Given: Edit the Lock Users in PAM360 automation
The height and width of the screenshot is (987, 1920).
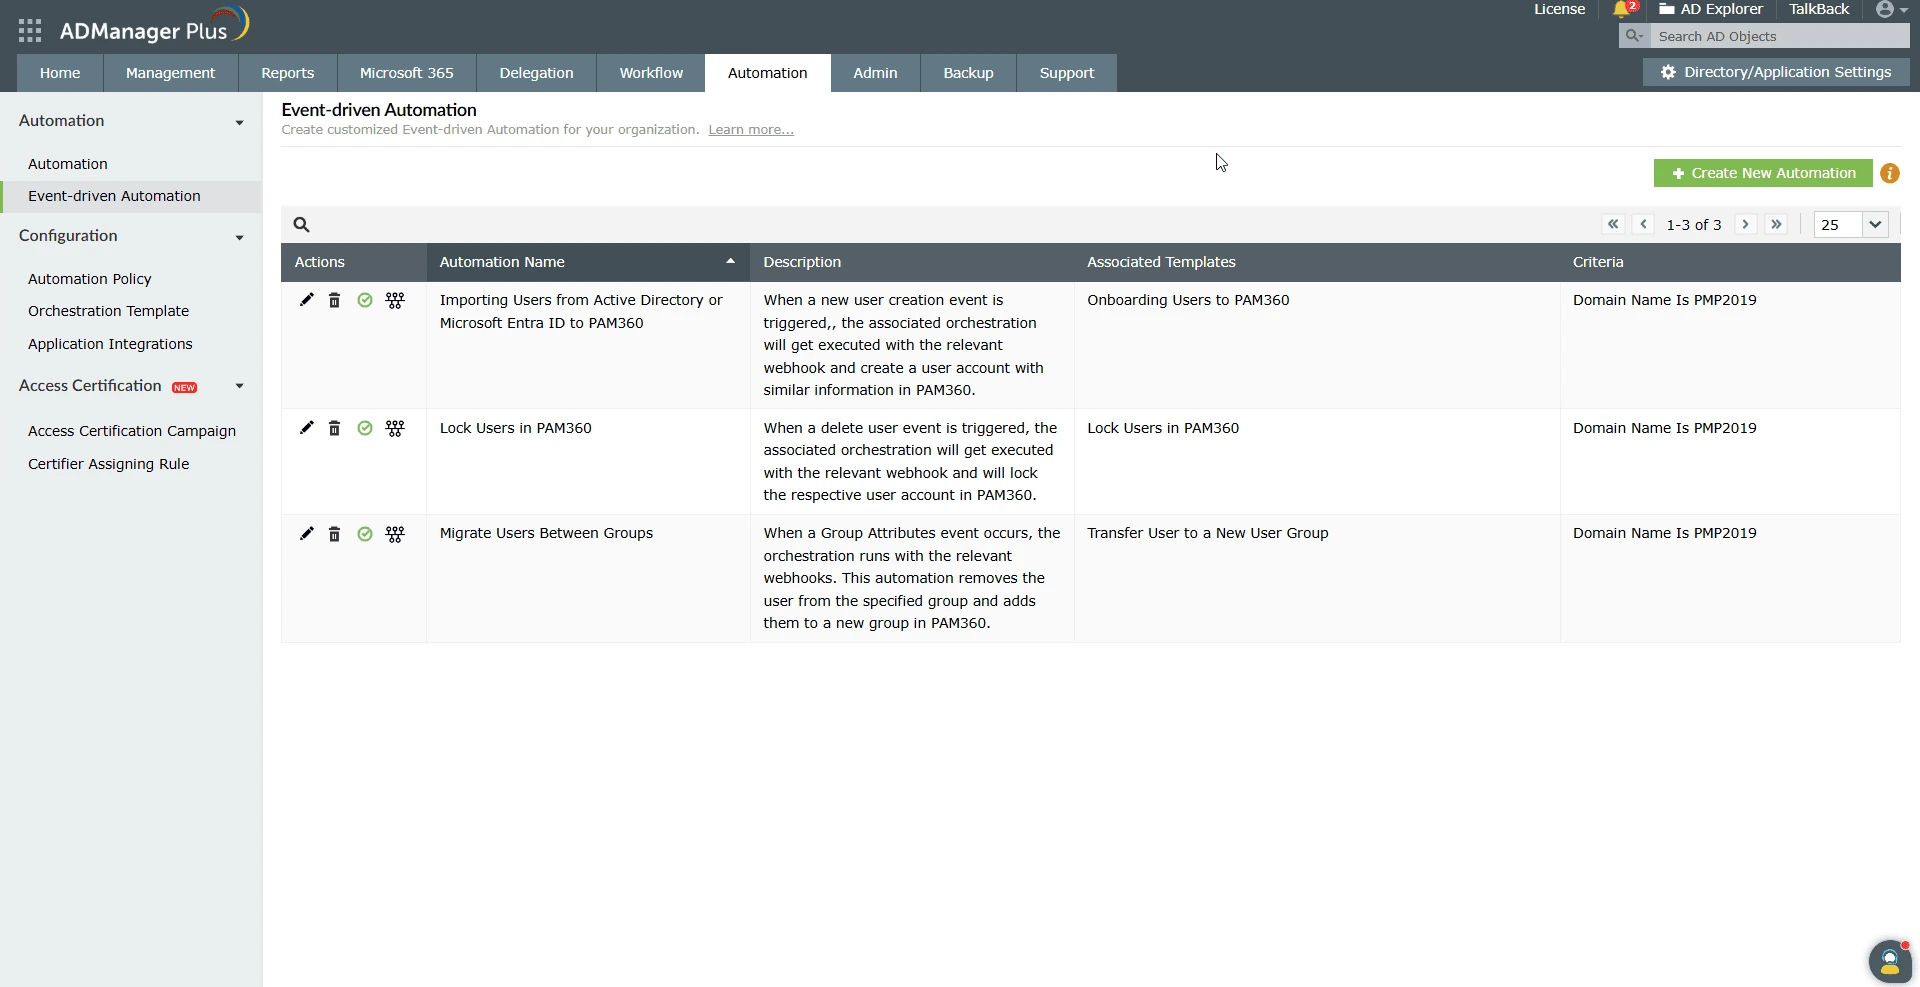Looking at the screenshot, I should [x=306, y=428].
